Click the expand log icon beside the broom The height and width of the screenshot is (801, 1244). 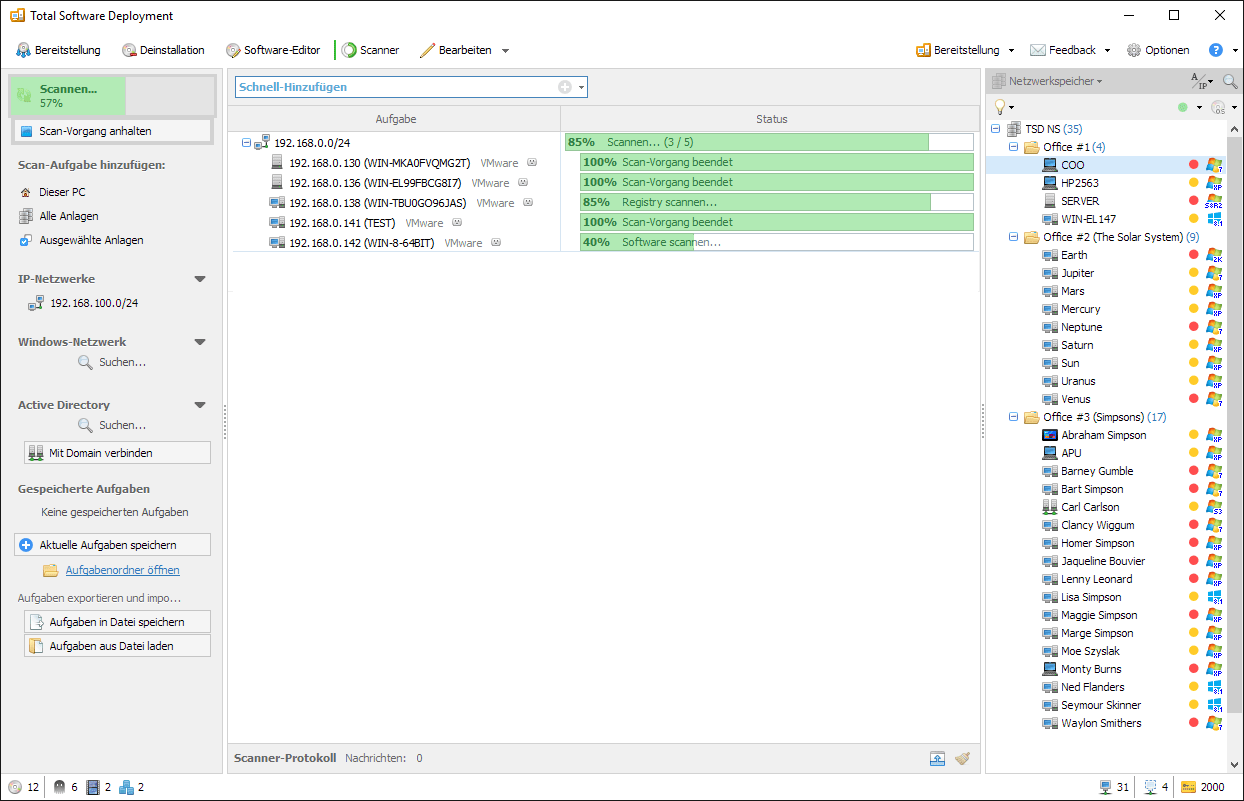(937, 758)
